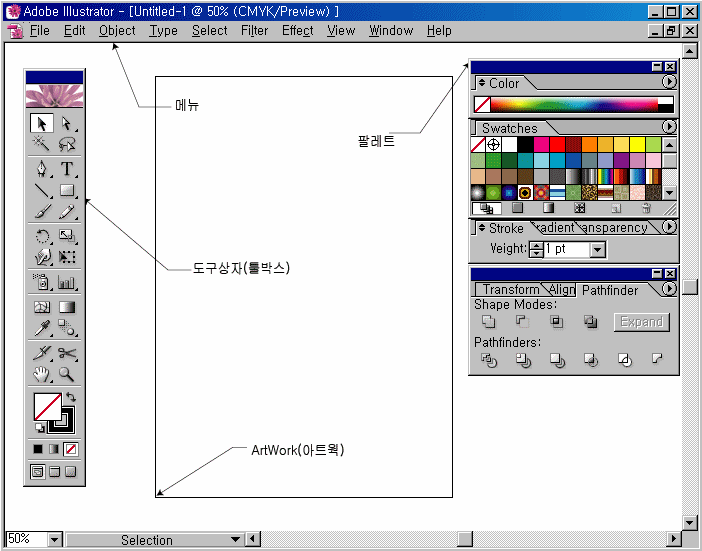Select the Column Graph tool
The height and width of the screenshot is (551, 702).
point(67,282)
